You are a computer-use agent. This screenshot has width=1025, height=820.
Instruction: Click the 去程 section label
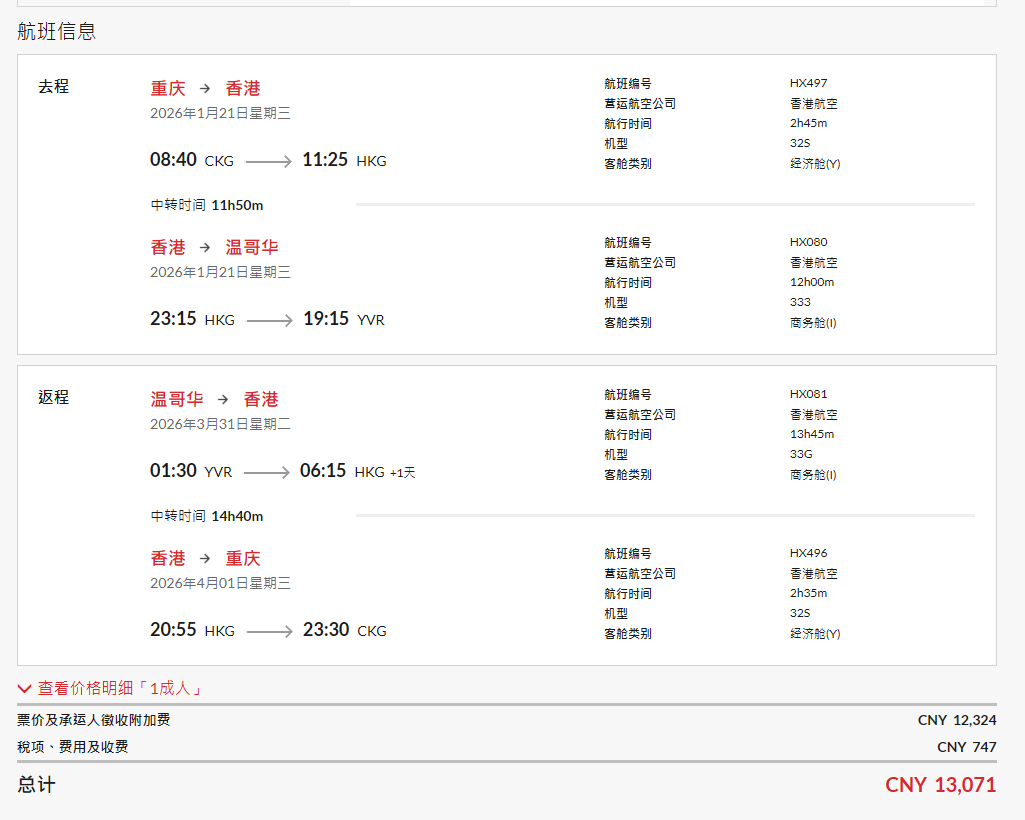tap(54, 87)
